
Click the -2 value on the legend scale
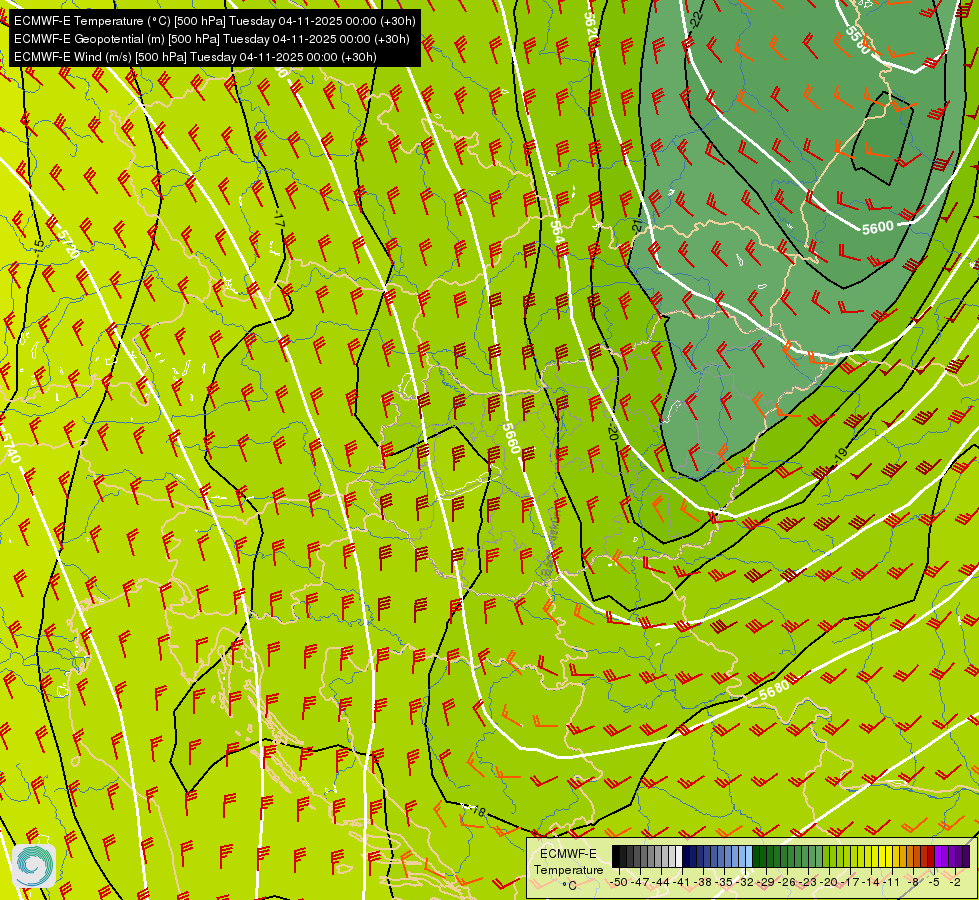click(x=955, y=882)
